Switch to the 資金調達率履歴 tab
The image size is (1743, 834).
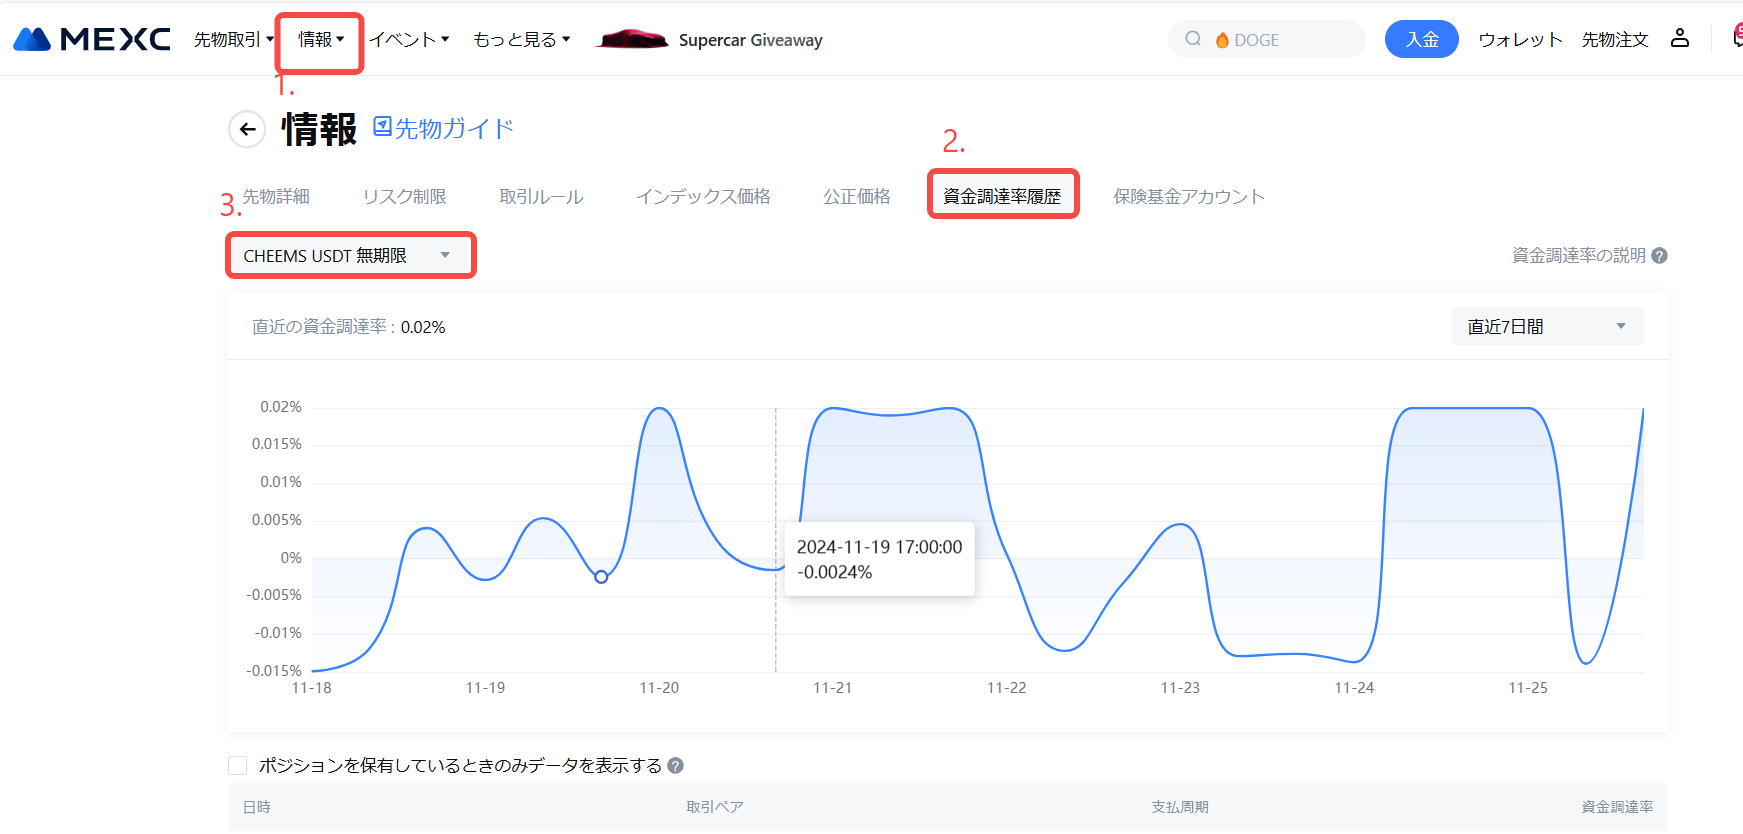tap(1002, 197)
